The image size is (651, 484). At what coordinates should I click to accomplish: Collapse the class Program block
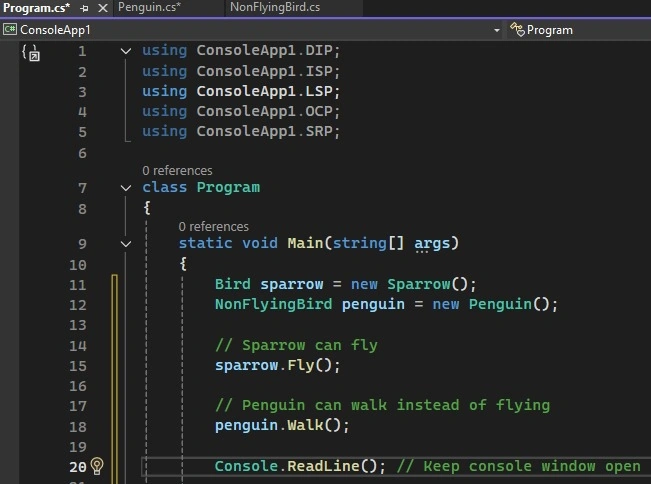pyautogui.click(x=126, y=188)
